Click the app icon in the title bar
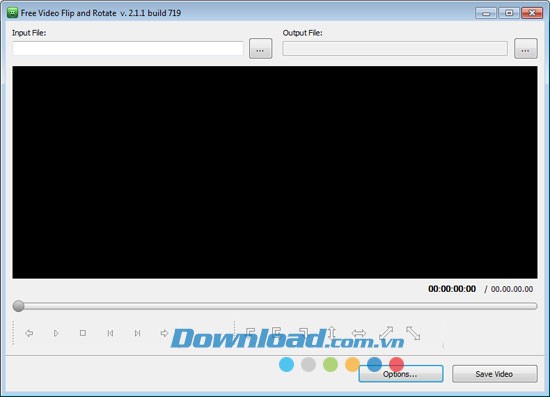Image resolution: width=550 pixels, height=397 pixels. (x=12, y=13)
